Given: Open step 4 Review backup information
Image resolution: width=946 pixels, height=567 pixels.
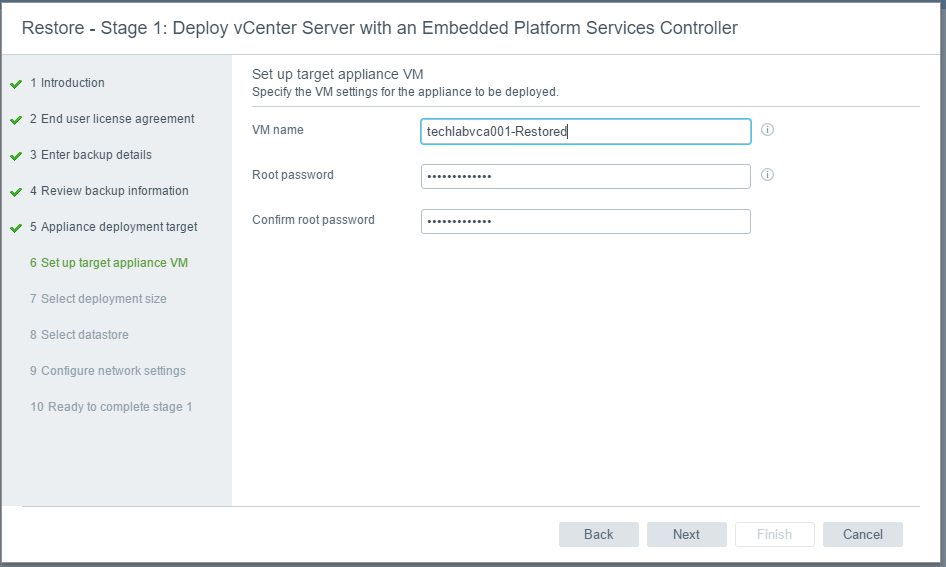Looking at the screenshot, I should pyautogui.click(x=109, y=191).
